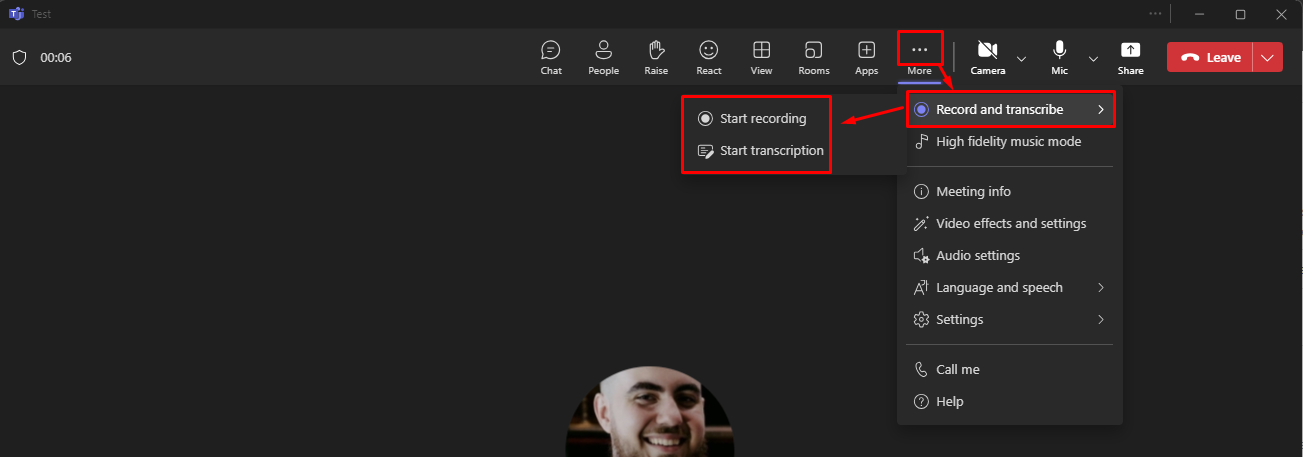Click the Meeting info circle icon
The width and height of the screenshot is (1303, 457).
(x=921, y=191)
